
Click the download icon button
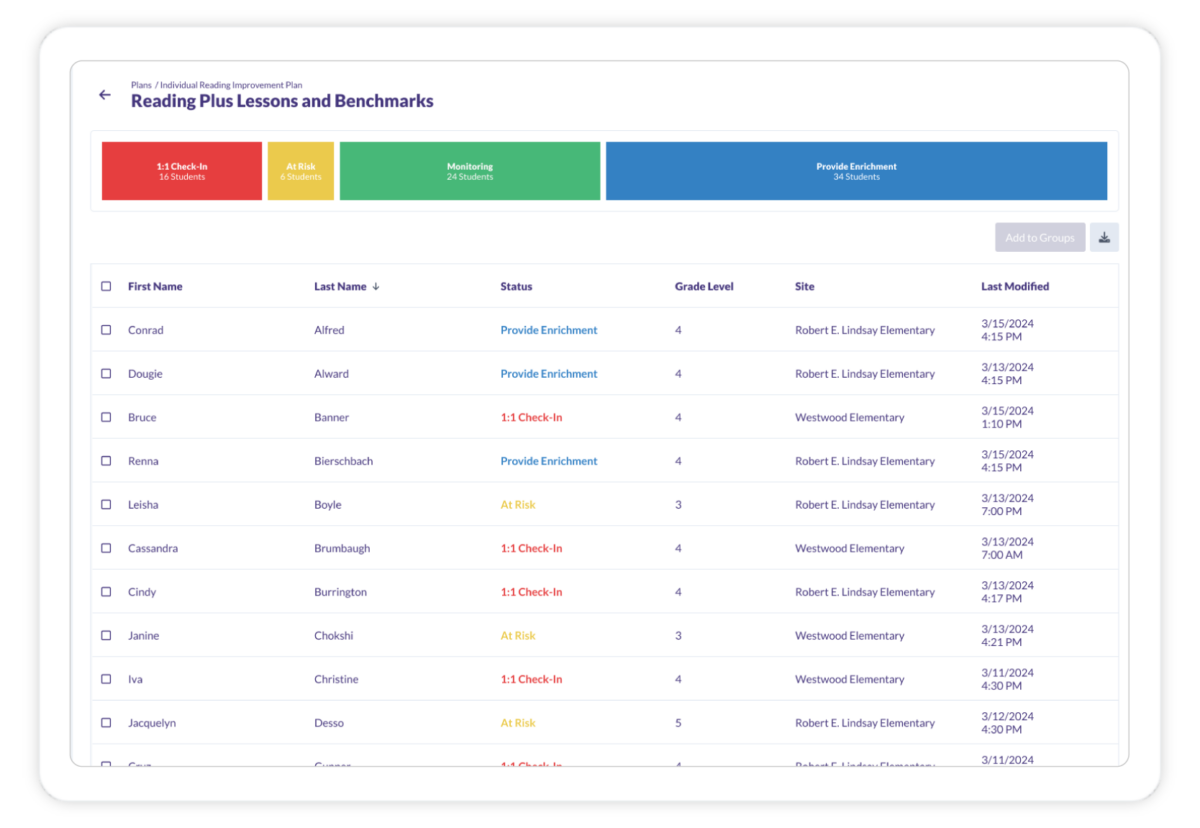1104,238
